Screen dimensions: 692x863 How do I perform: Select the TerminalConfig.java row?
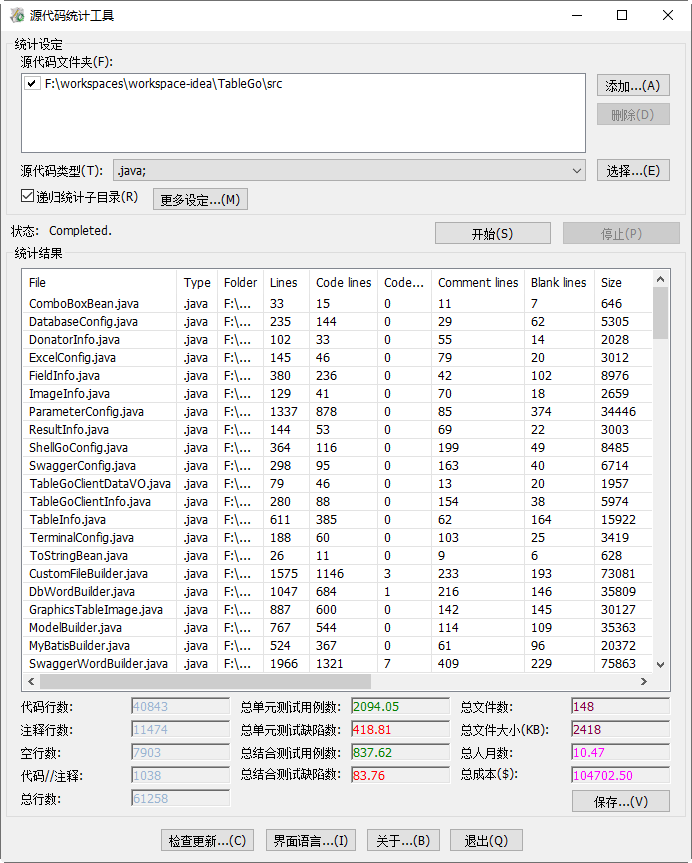pyautogui.click(x=337, y=538)
